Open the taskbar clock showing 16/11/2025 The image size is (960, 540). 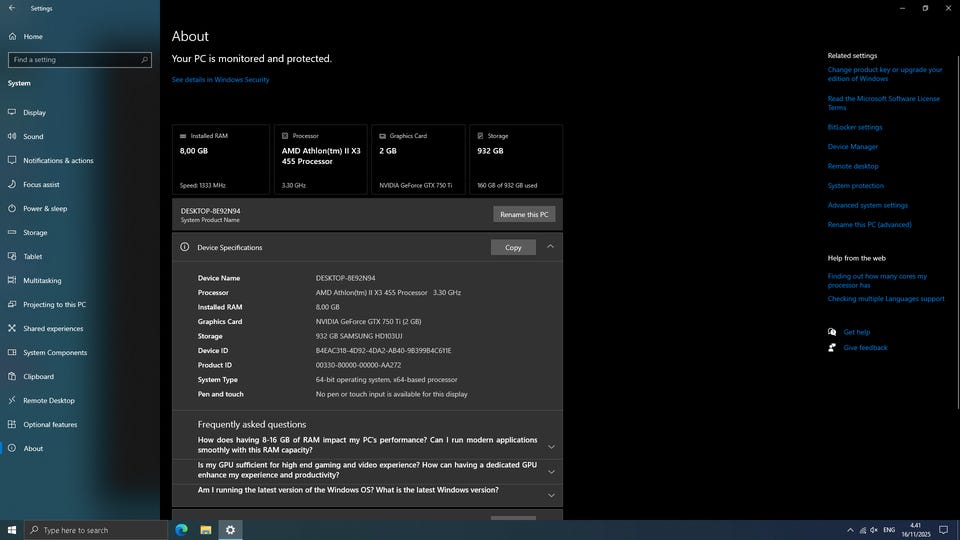[x=915, y=530]
